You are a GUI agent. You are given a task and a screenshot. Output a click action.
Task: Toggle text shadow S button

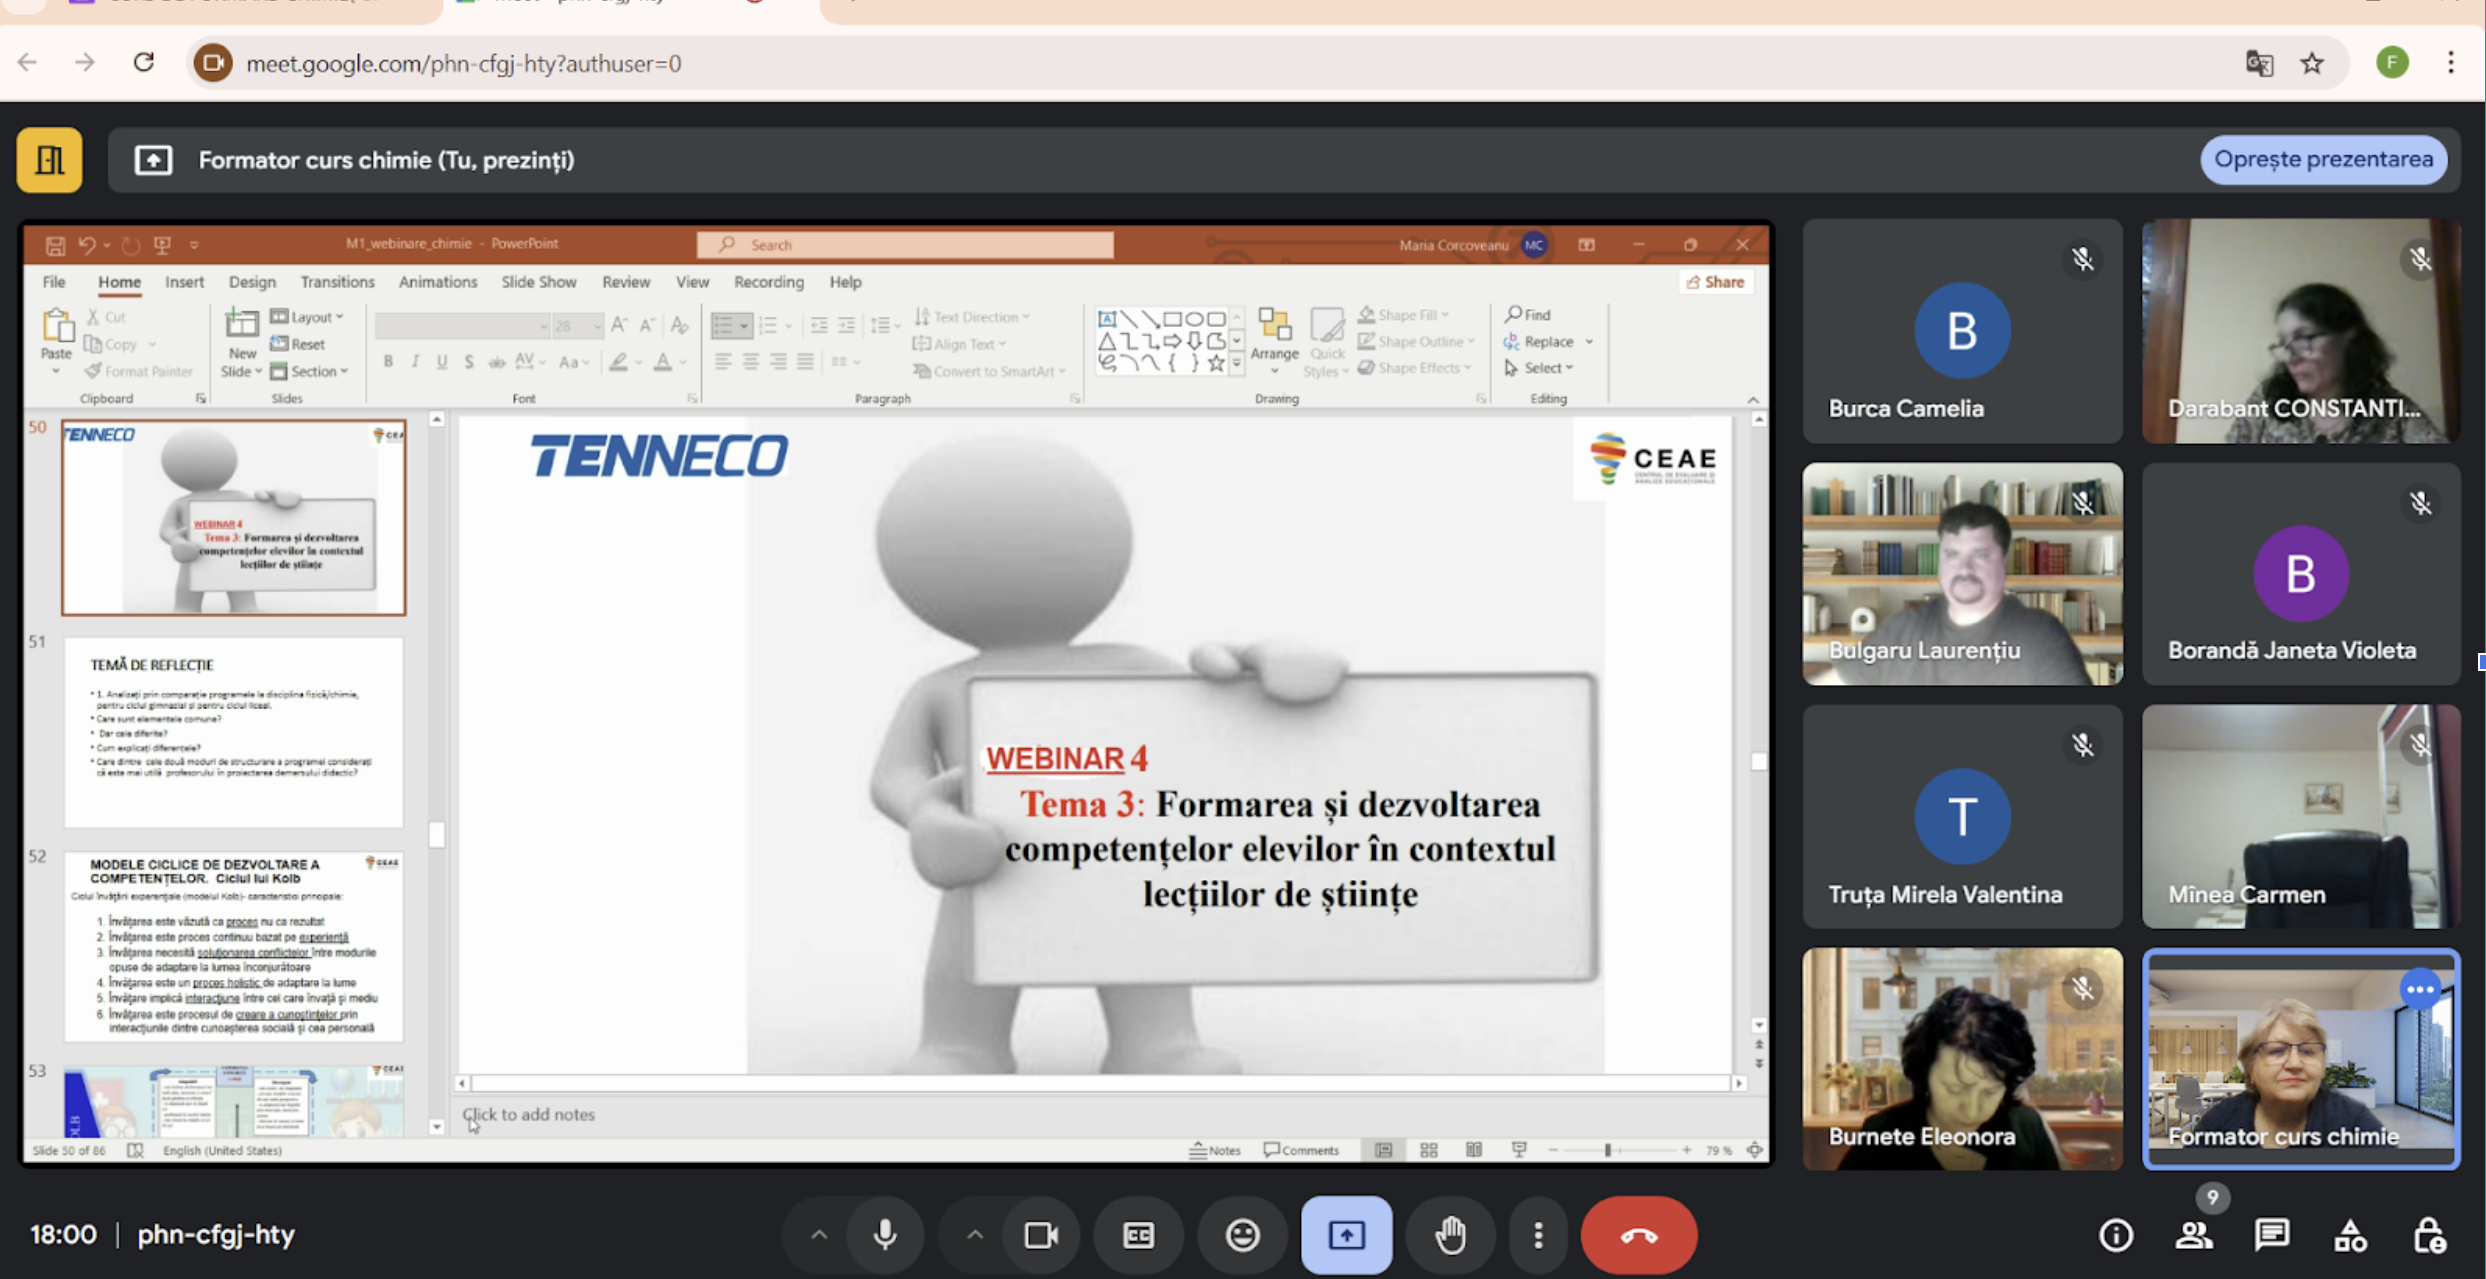coord(469,361)
